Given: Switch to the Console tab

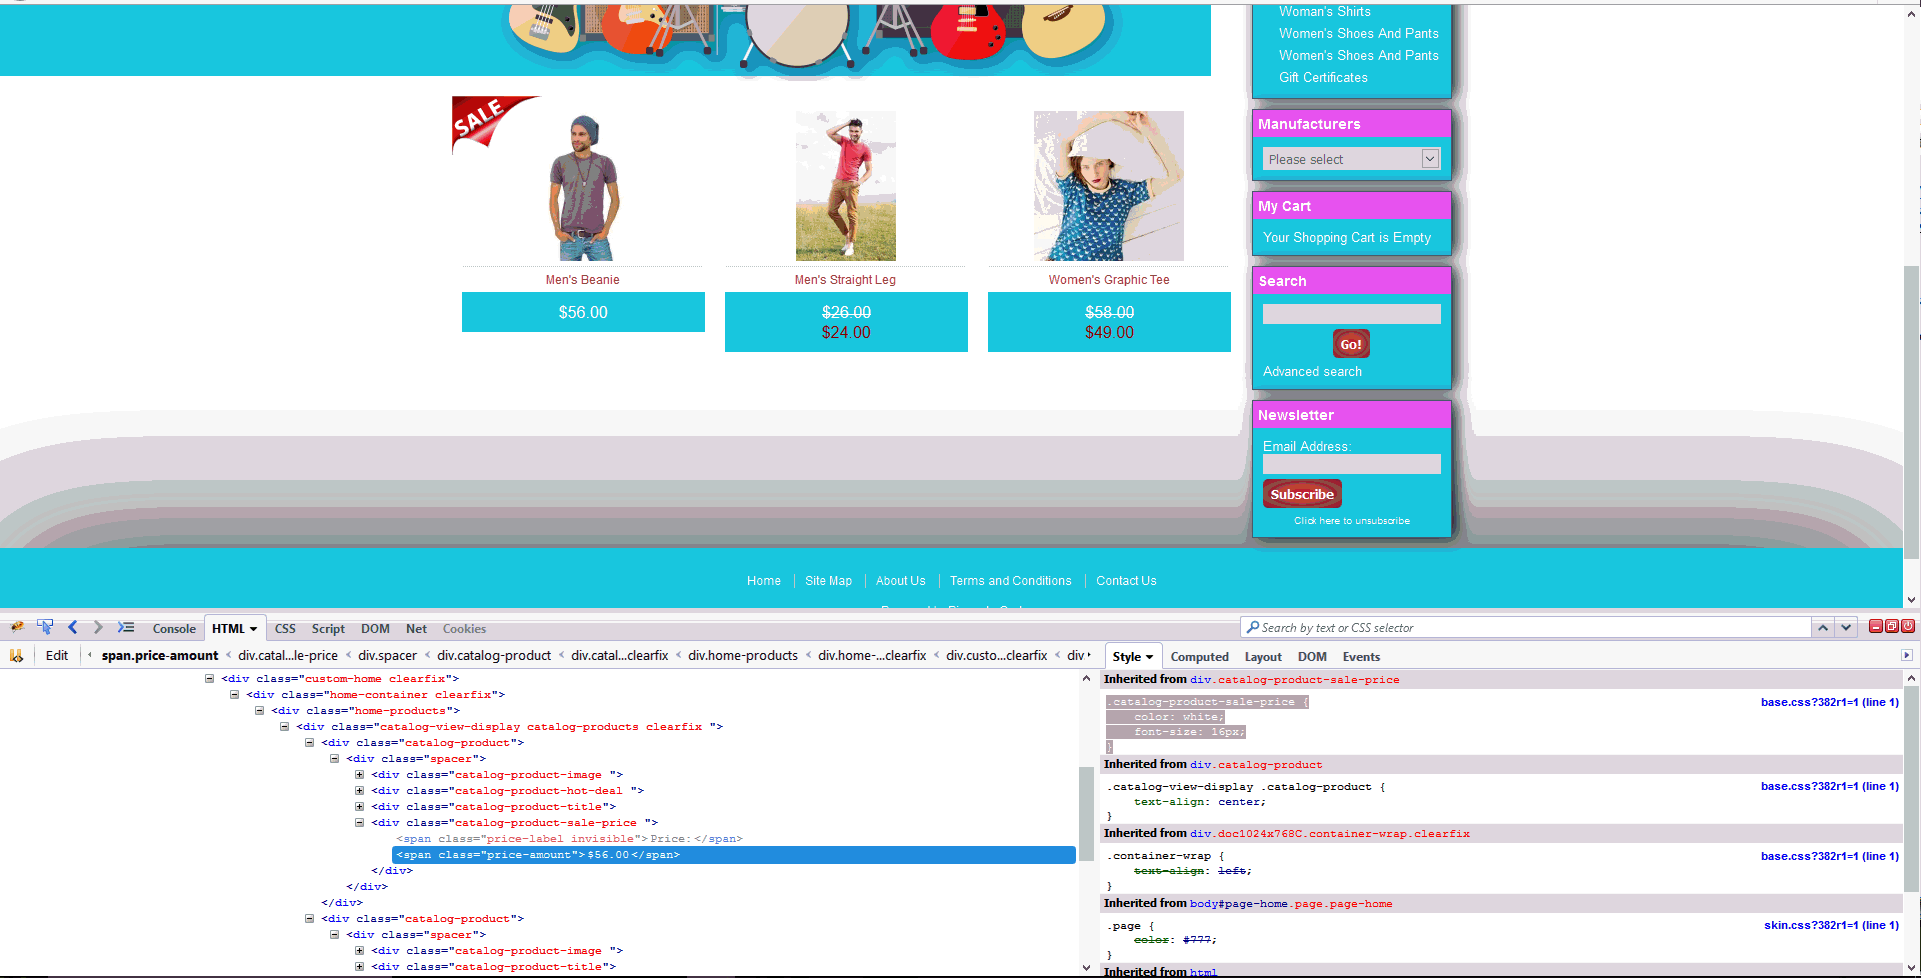Looking at the screenshot, I should 174,629.
